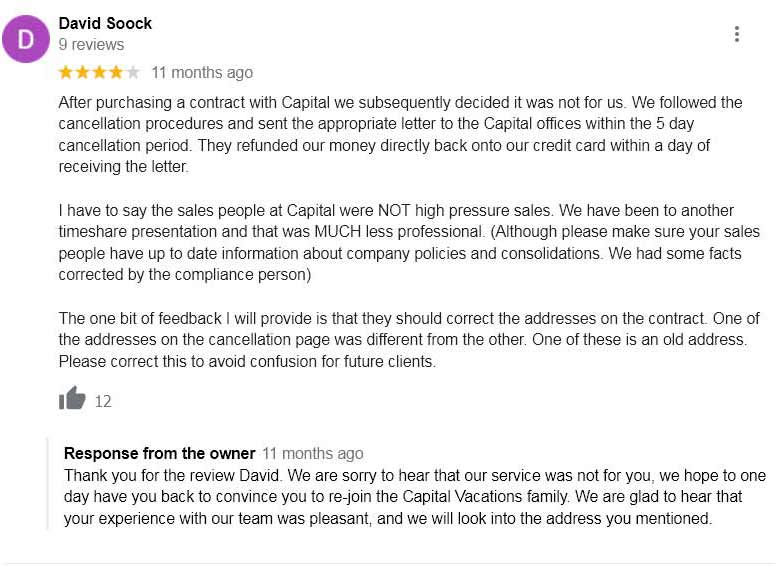Click the second gold rating star
The width and height of the screenshot is (776, 567).
83,72
